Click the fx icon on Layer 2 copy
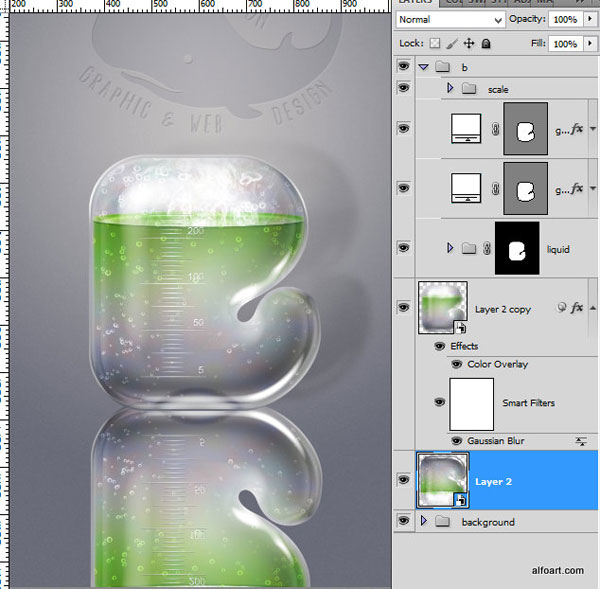 click(x=577, y=307)
